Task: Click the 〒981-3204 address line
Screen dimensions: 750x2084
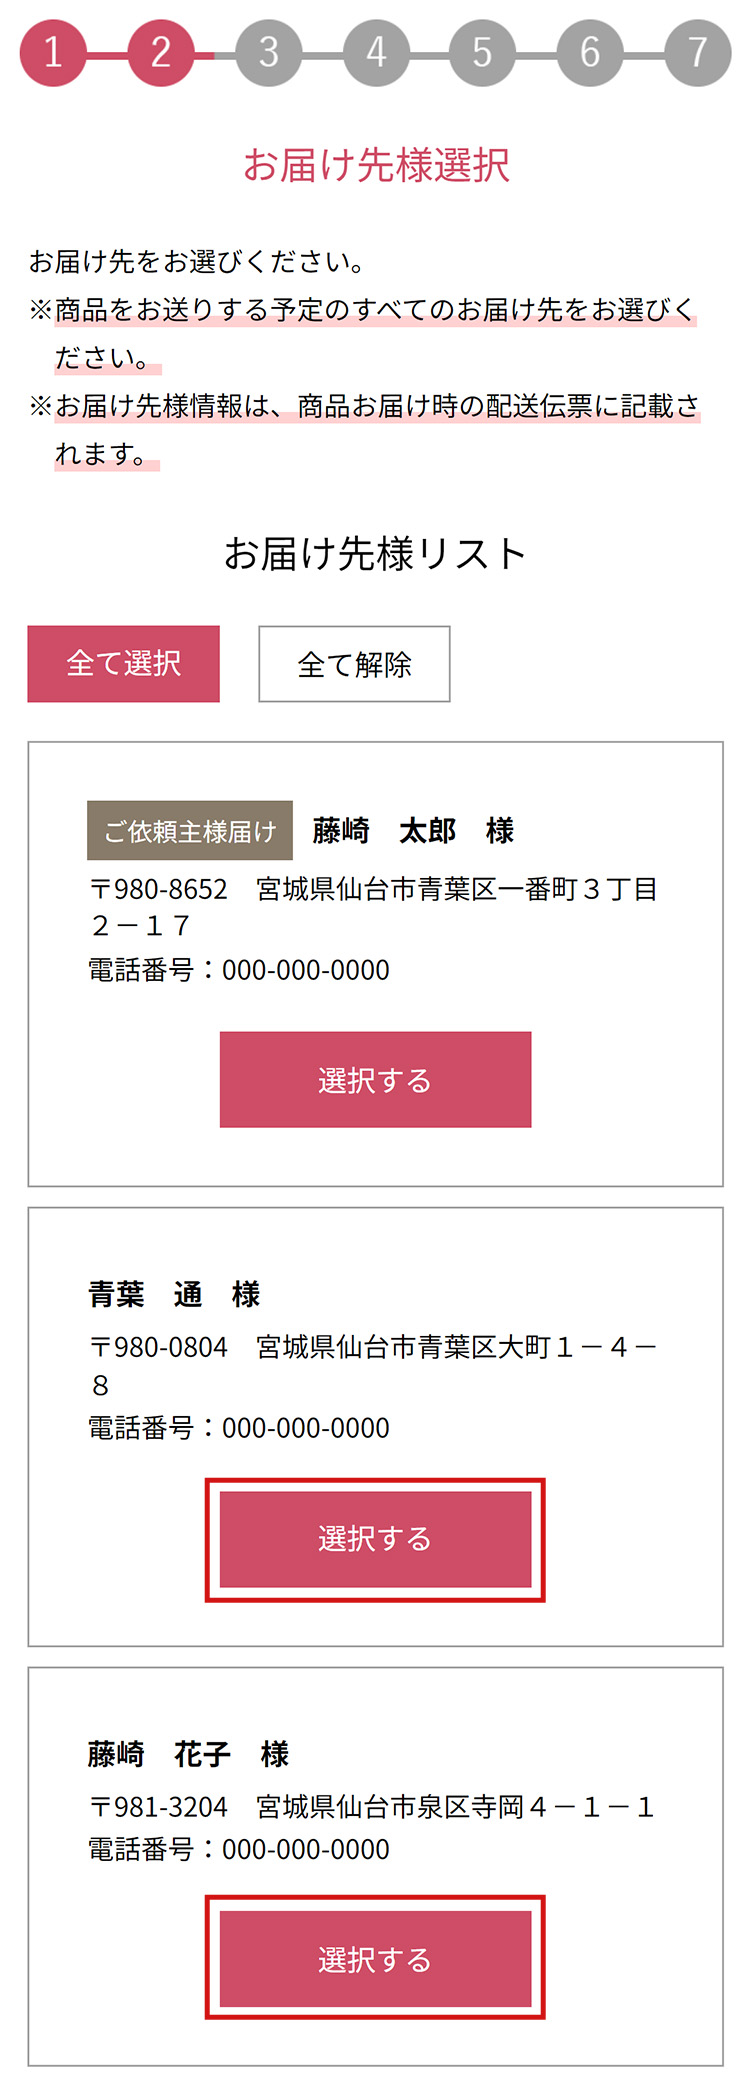Action: 371,1807
